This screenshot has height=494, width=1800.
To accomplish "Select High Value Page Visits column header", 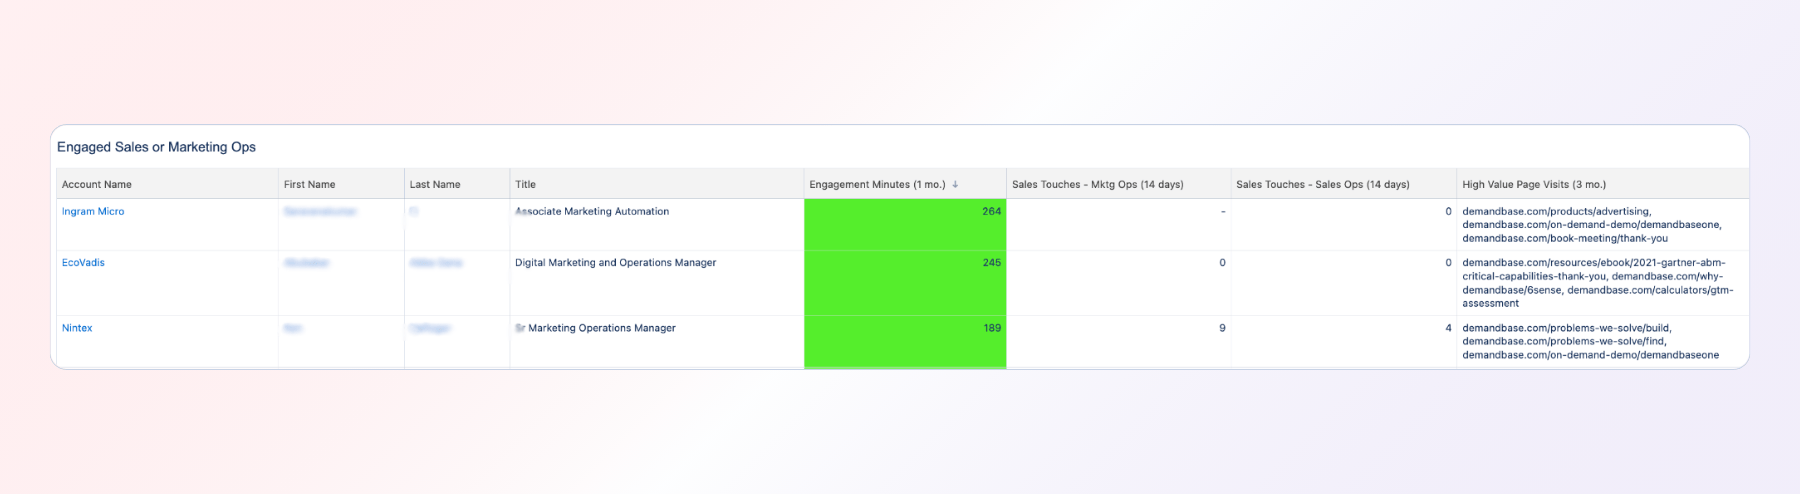I will [x=1533, y=185].
